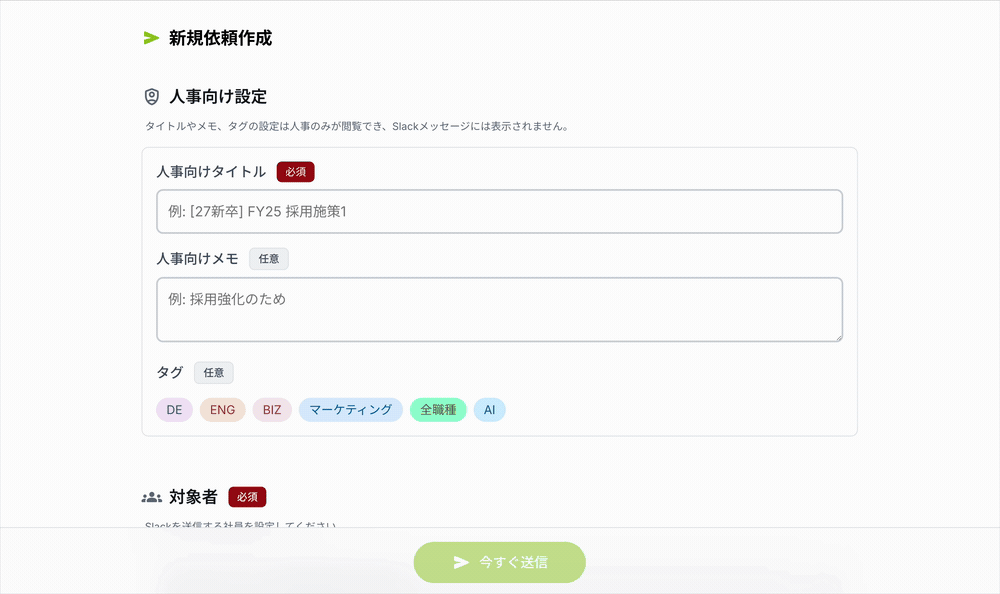The height and width of the screenshot is (594, 1000).
Task: Click the 必須 badge next to 人事向けタイトル
Action: coord(295,171)
